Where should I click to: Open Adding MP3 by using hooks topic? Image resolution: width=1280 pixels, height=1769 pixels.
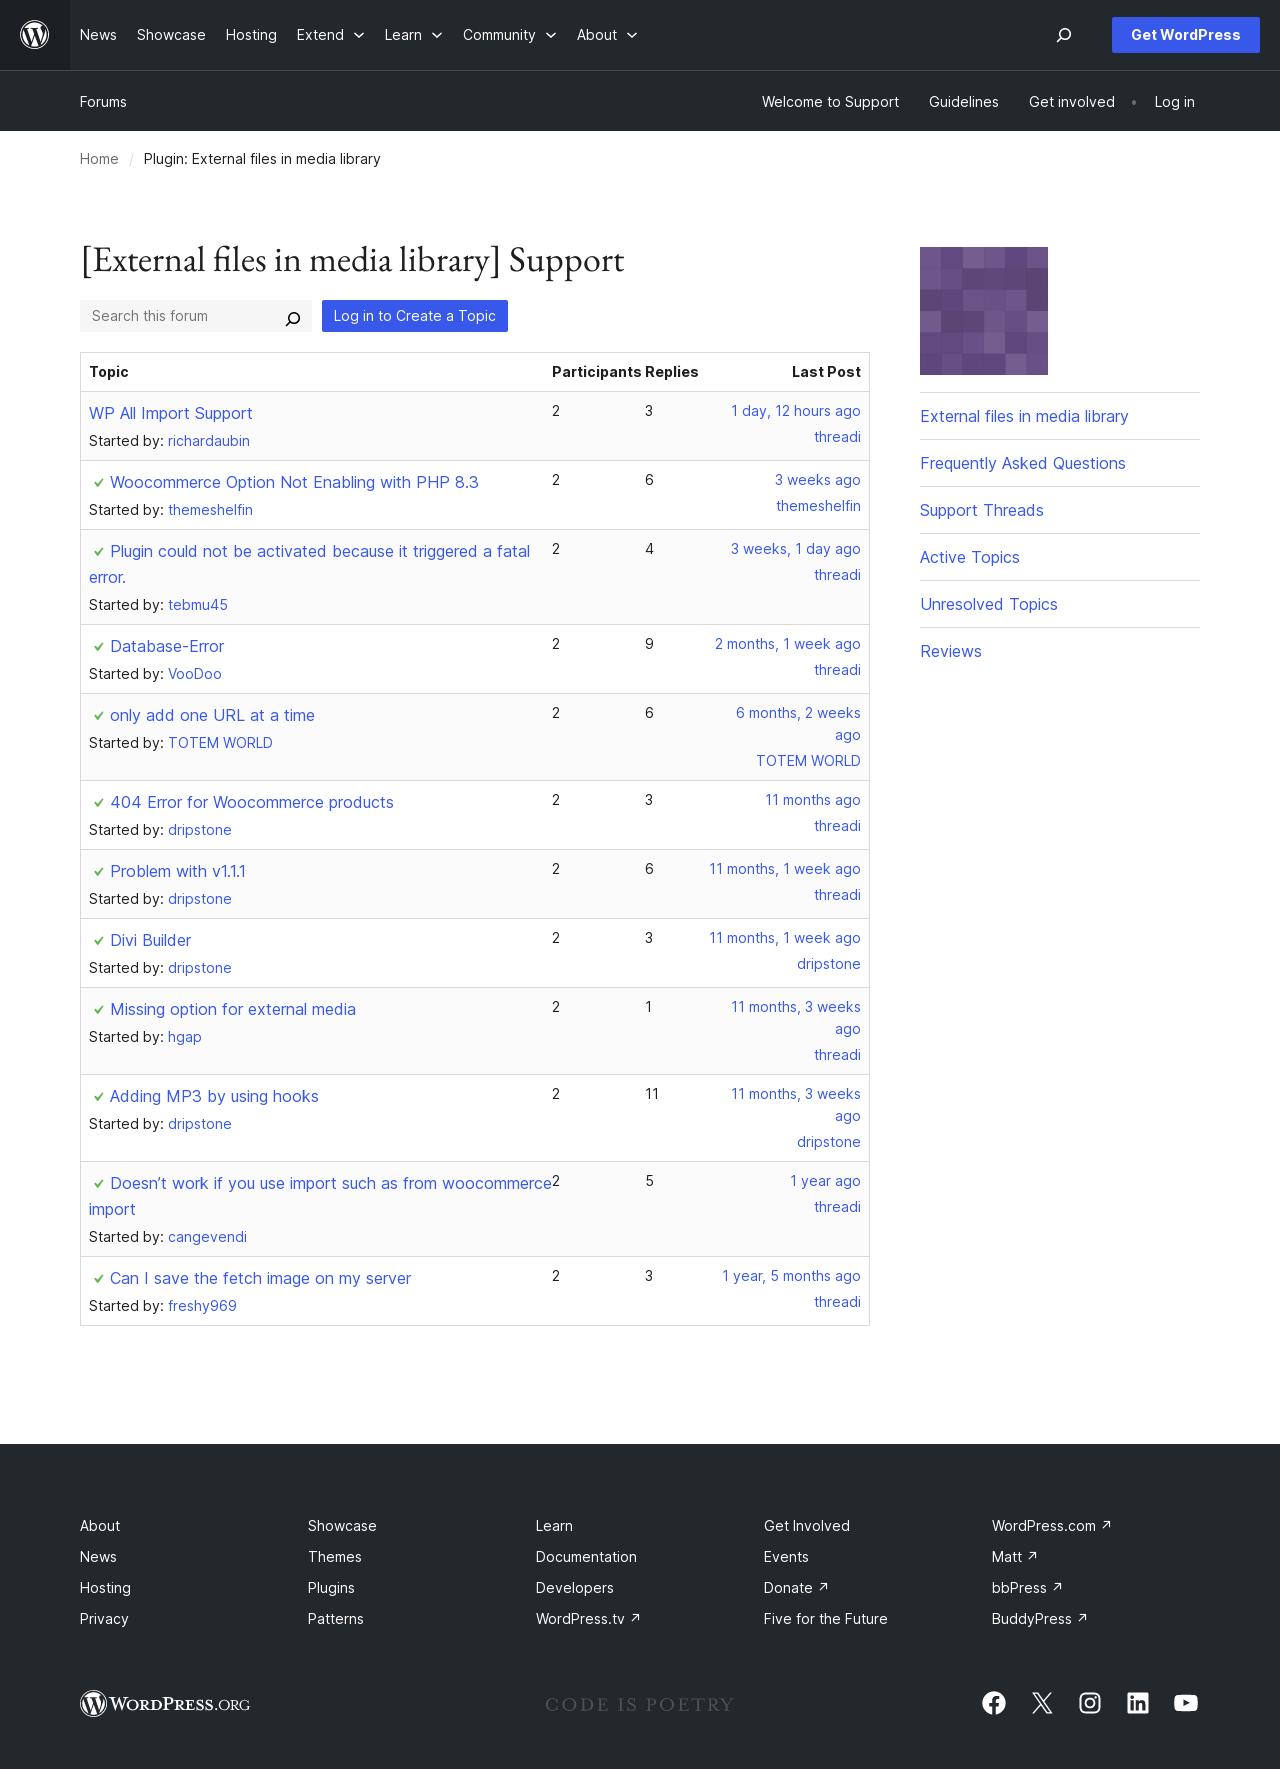[214, 1096]
